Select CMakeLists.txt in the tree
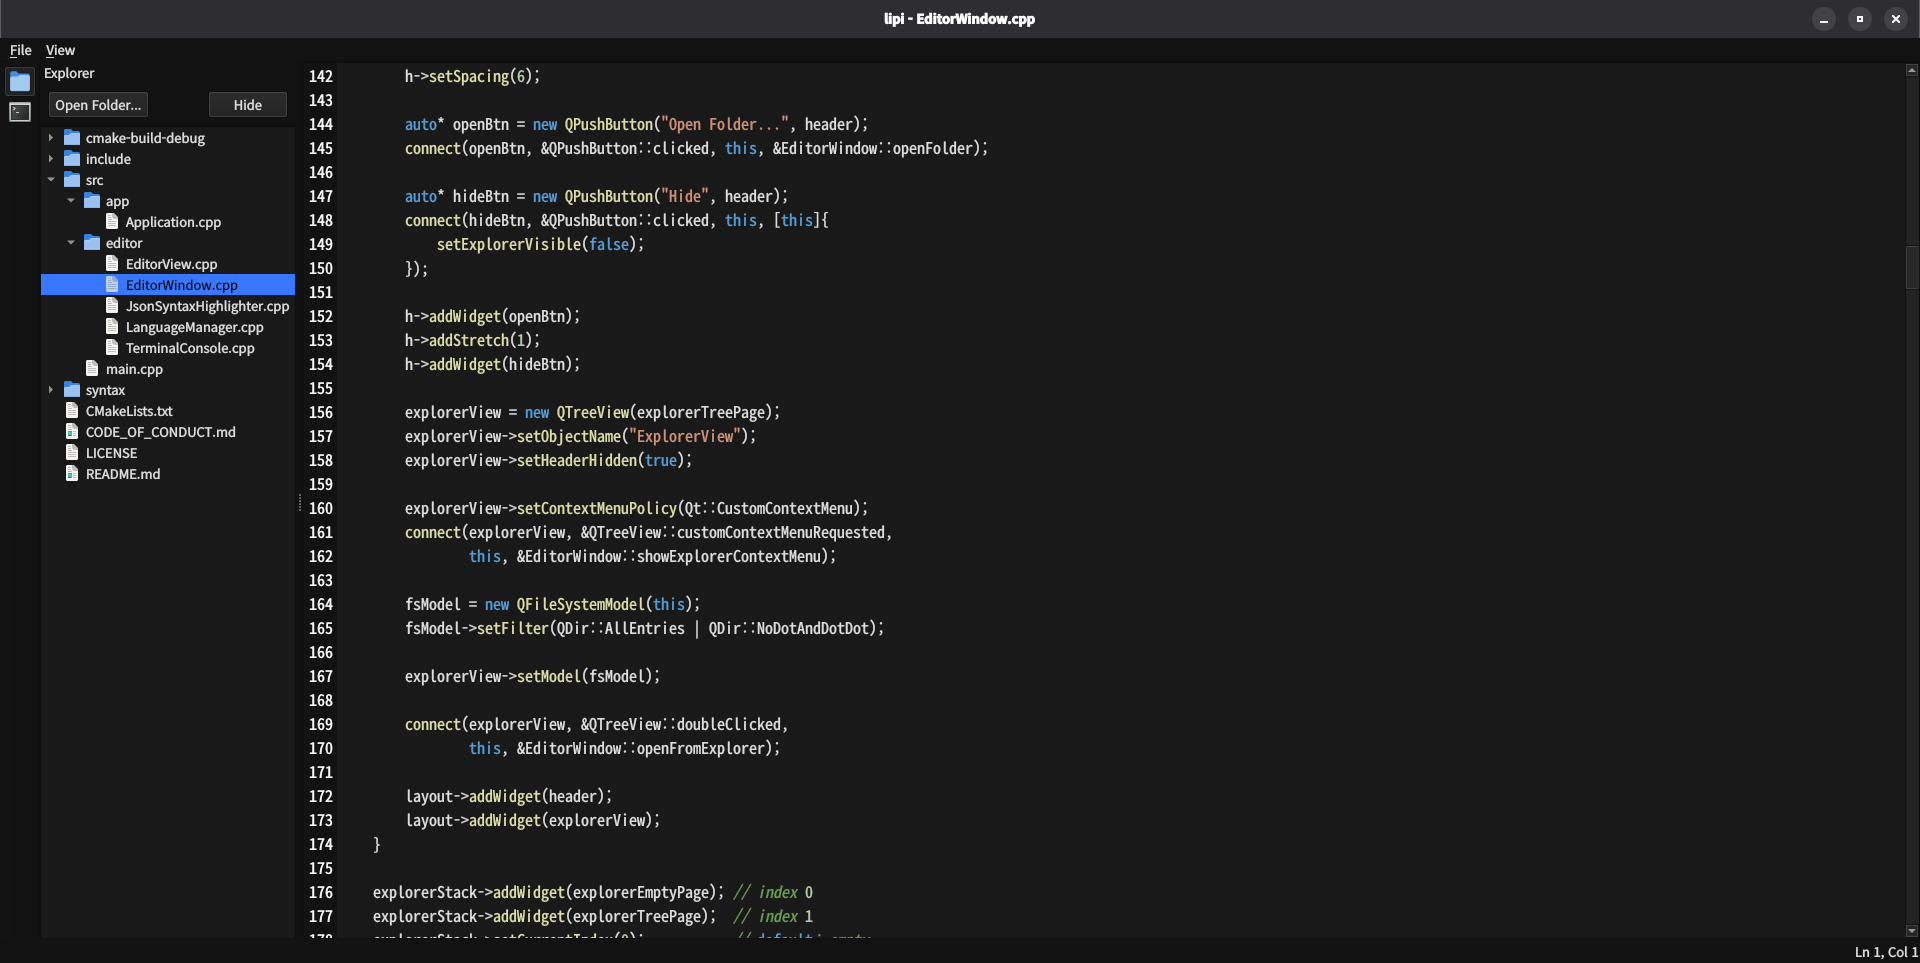1920x963 pixels. pyautogui.click(x=129, y=411)
